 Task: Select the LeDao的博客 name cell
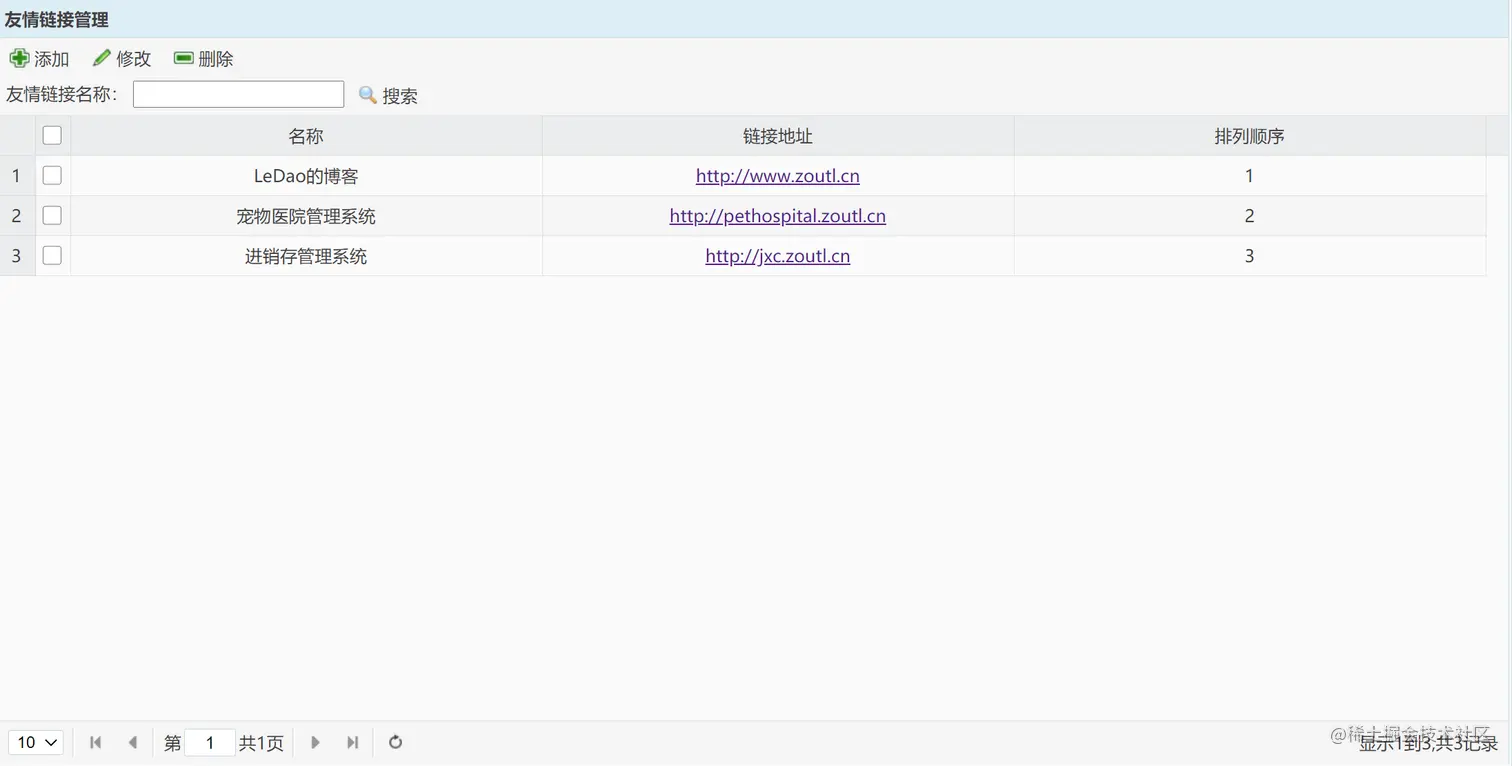[306, 176]
